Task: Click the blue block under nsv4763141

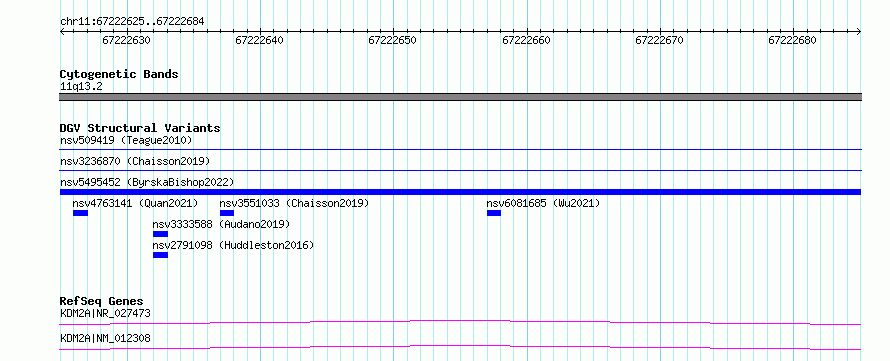Action: coord(80,213)
